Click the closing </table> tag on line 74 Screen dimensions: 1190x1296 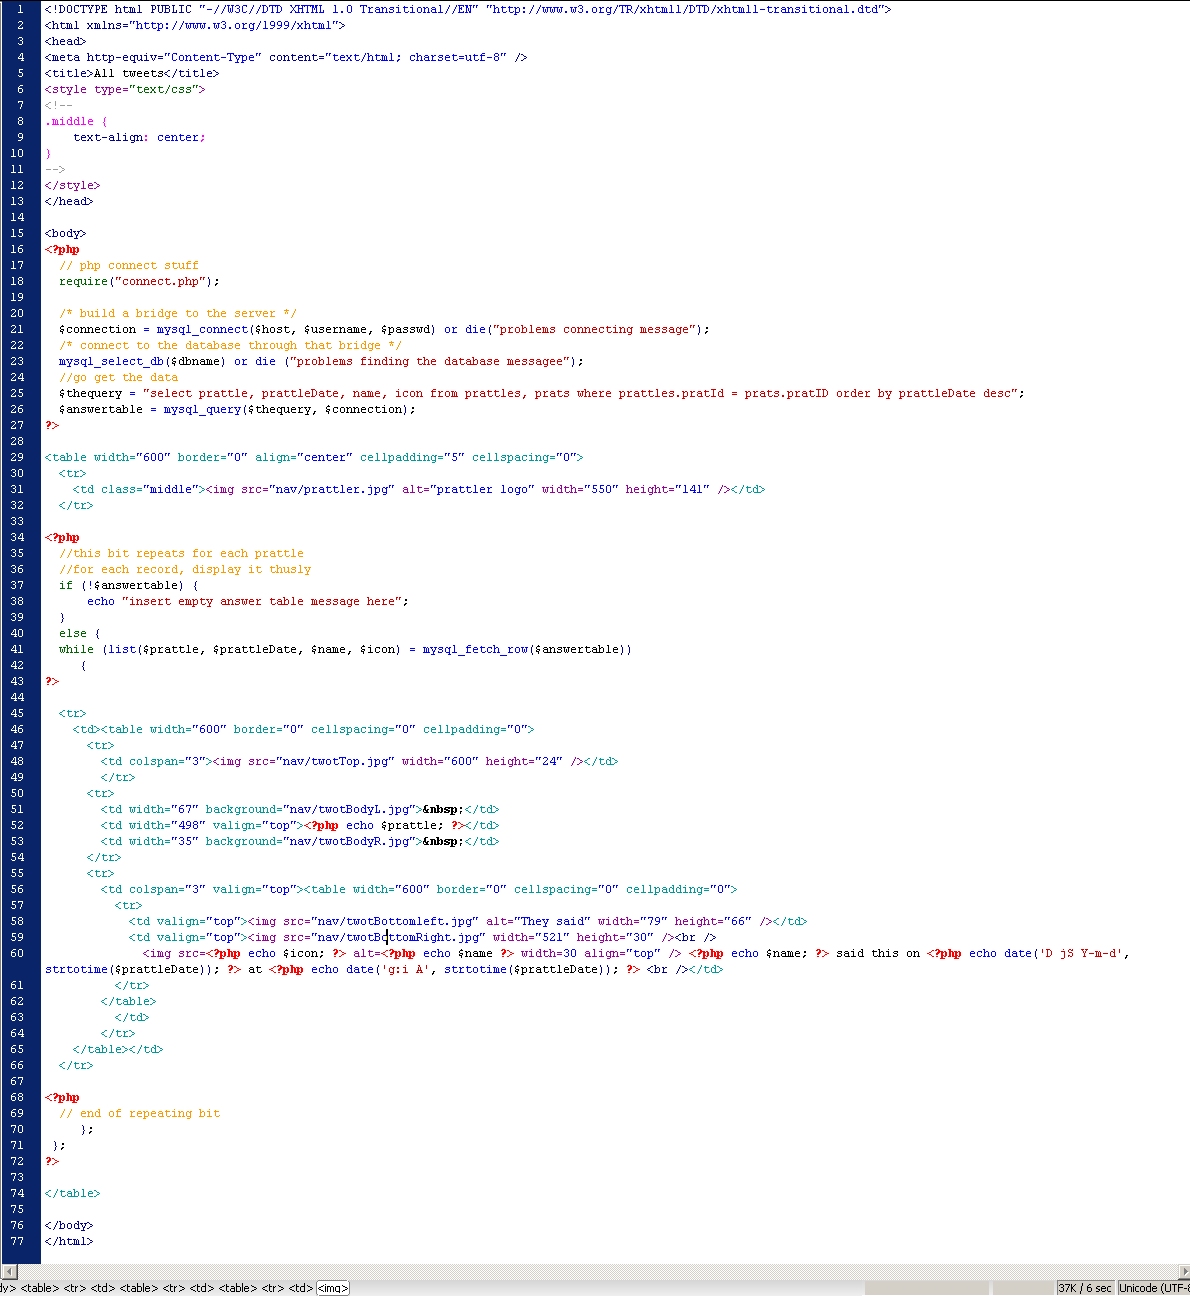tap(73, 1193)
